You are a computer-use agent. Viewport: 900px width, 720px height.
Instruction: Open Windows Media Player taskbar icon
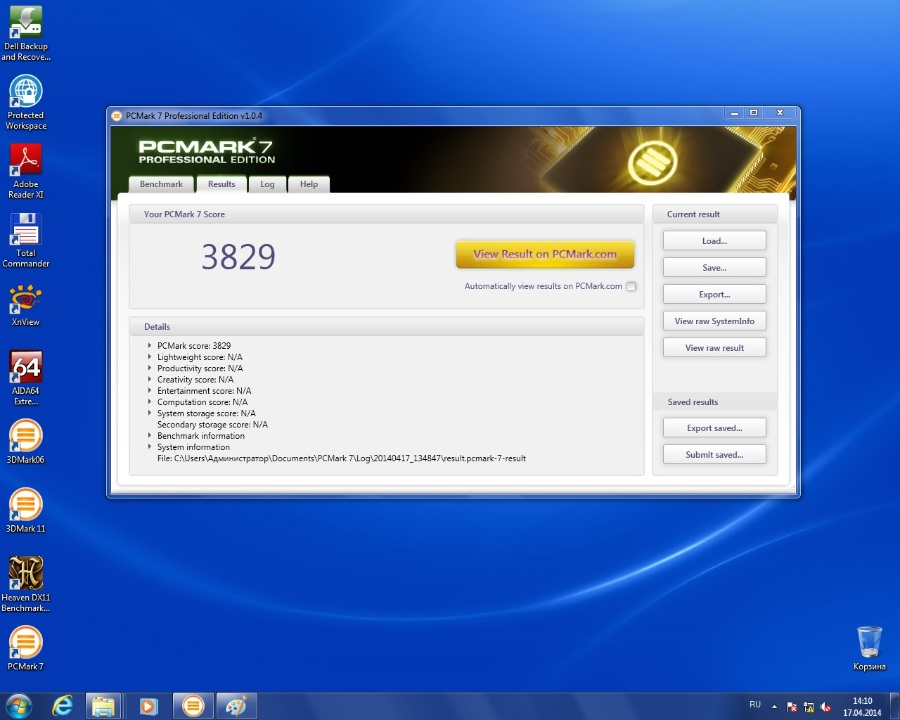[148, 706]
